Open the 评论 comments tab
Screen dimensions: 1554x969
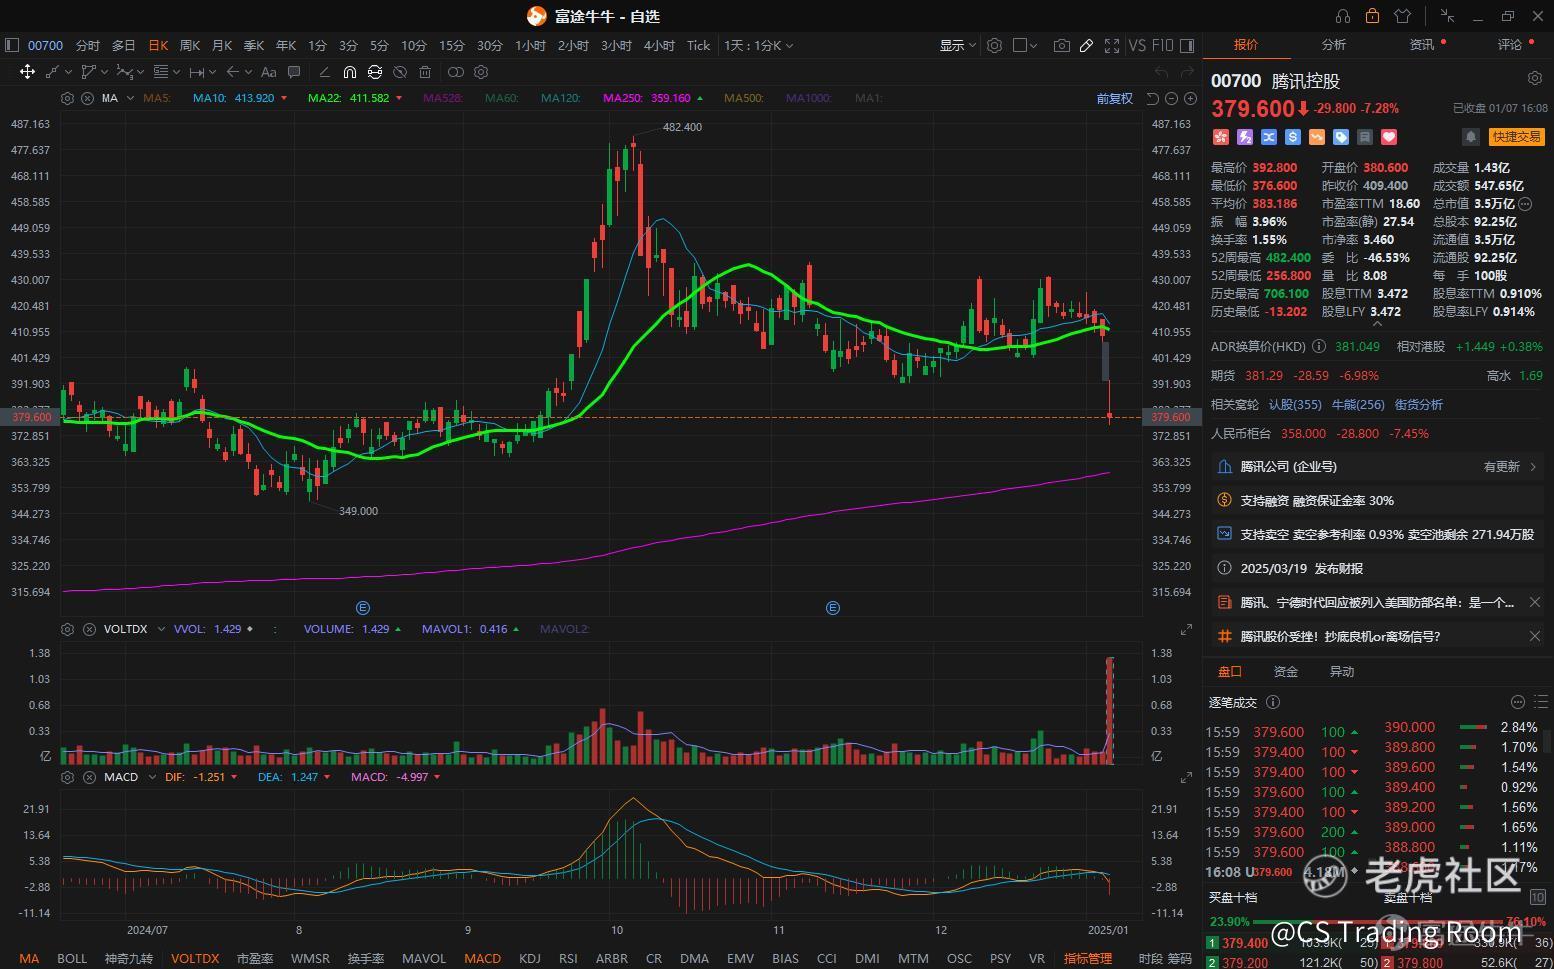click(1510, 45)
